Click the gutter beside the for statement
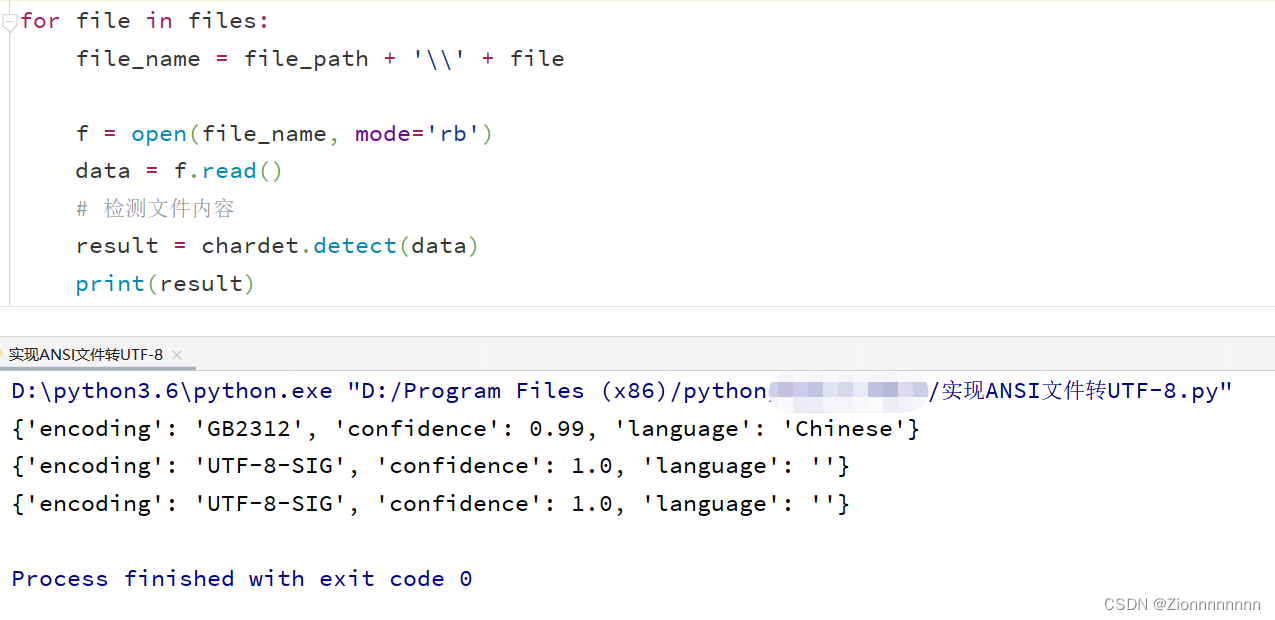The width and height of the screenshot is (1275, 620). click(8, 20)
